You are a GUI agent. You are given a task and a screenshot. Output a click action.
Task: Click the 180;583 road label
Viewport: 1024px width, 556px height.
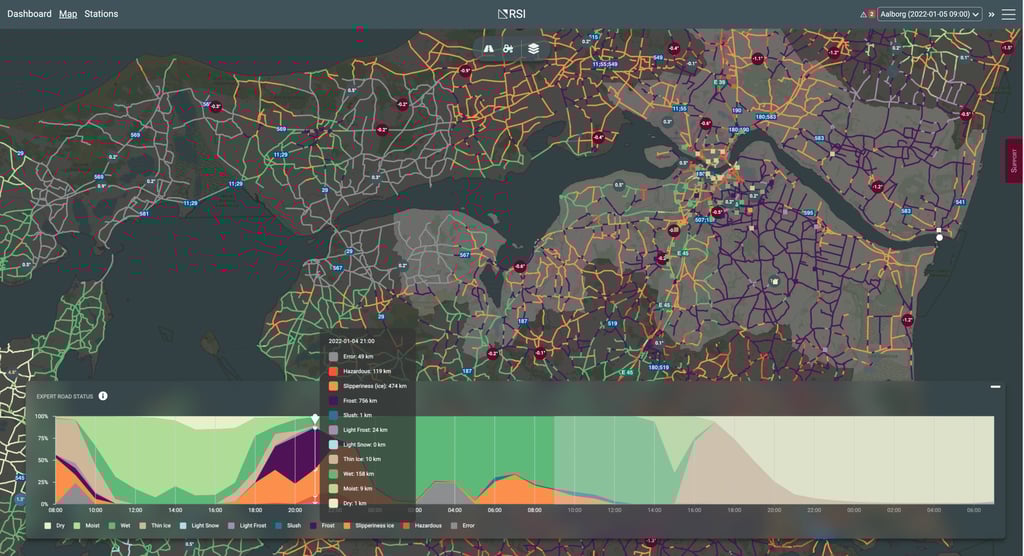coord(766,117)
